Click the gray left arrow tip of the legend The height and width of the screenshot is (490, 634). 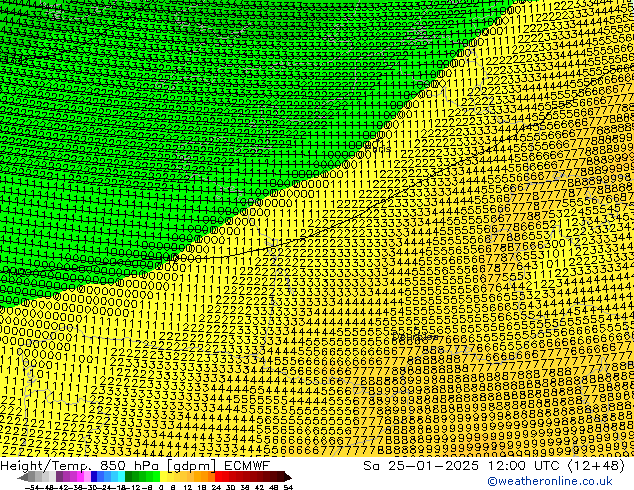(x=23, y=477)
